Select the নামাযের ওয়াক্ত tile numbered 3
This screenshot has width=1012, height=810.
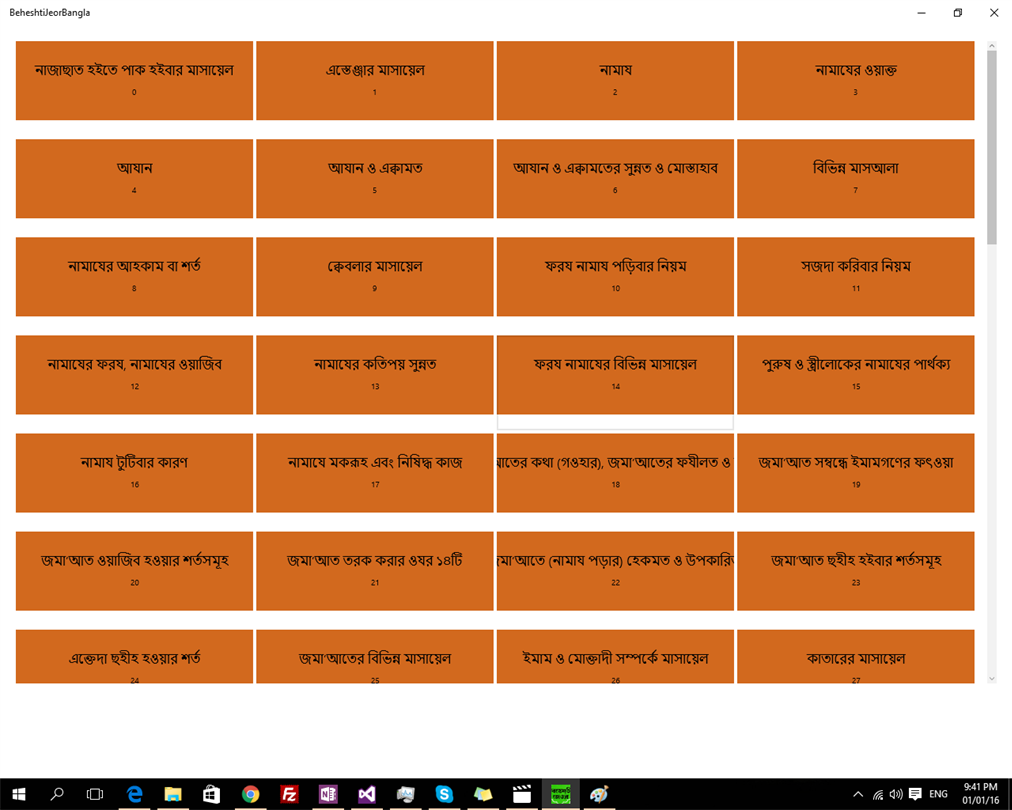click(x=856, y=81)
